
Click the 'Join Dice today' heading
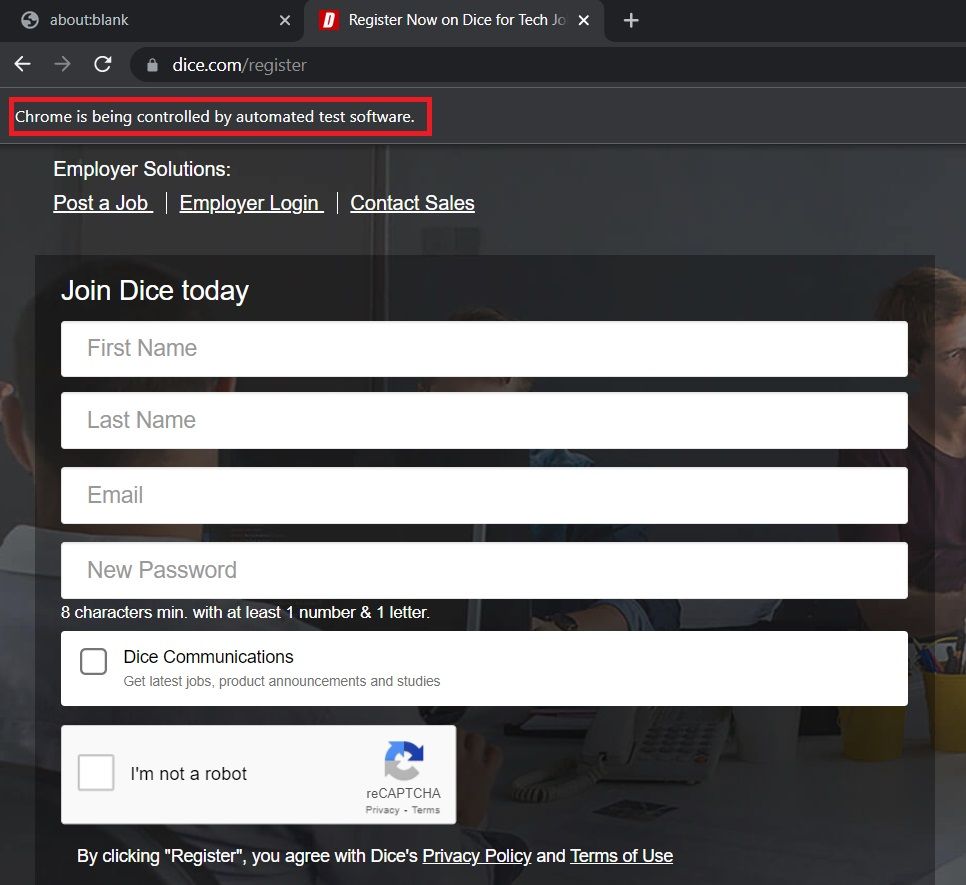pos(155,291)
